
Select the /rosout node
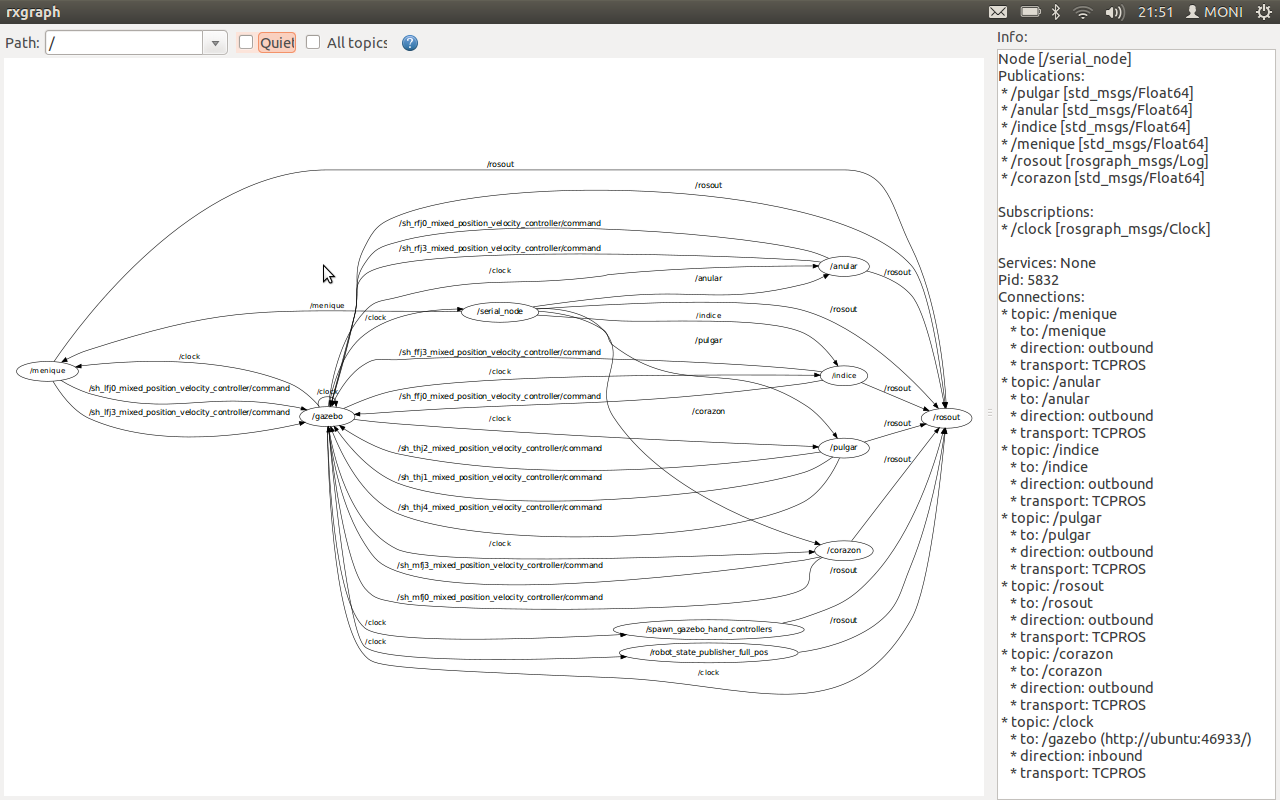(x=946, y=418)
